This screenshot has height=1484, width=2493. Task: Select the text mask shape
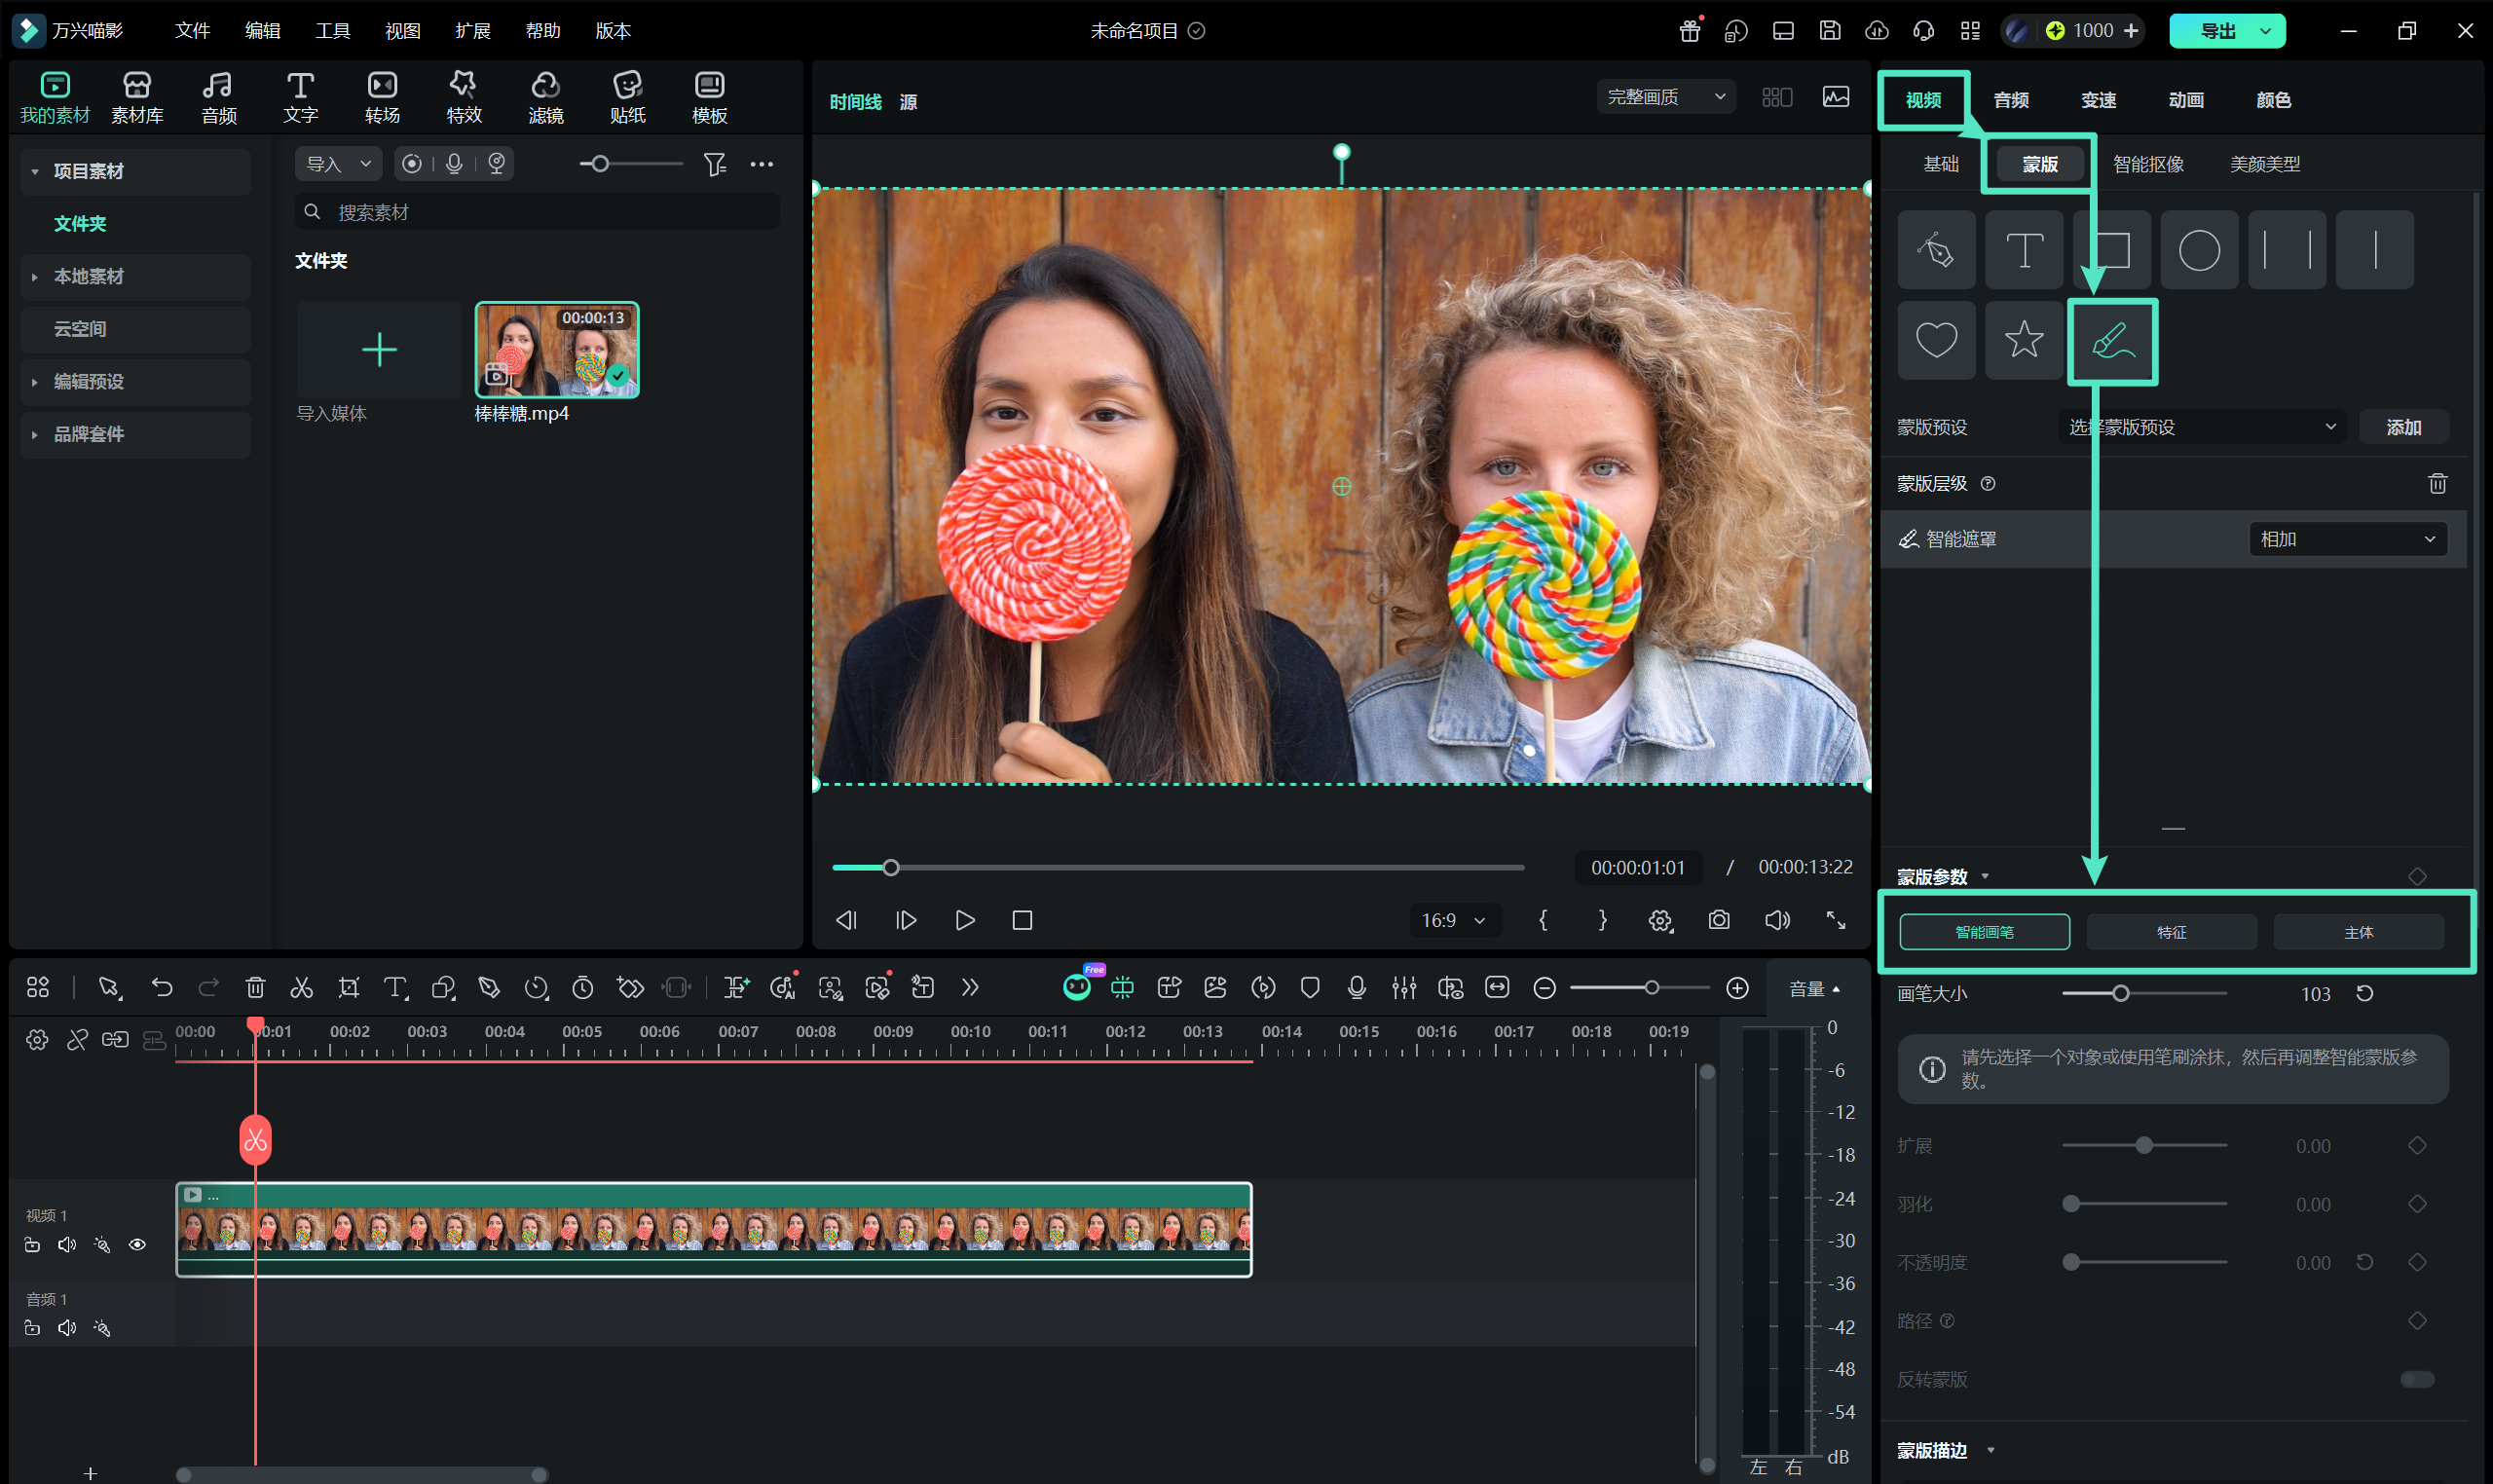coord(2024,250)
